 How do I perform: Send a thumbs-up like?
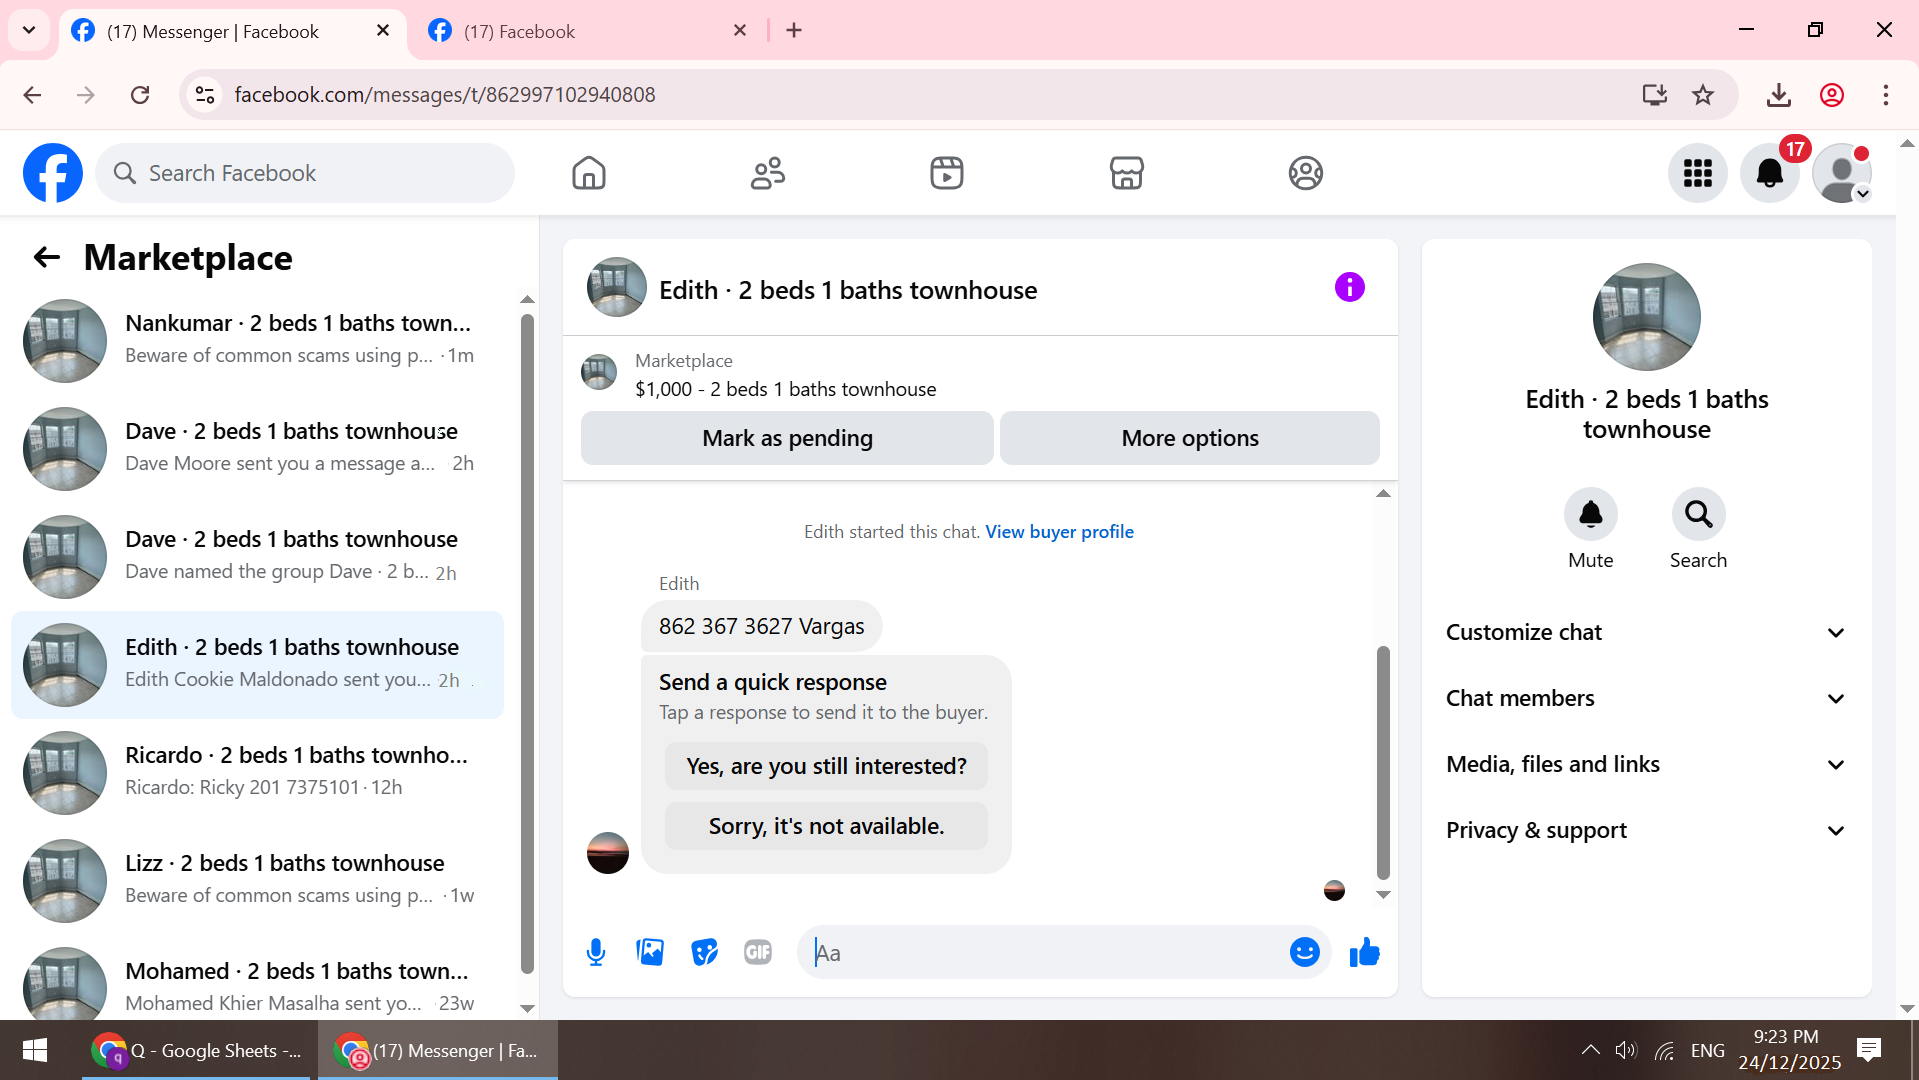tap(1365, 953)
